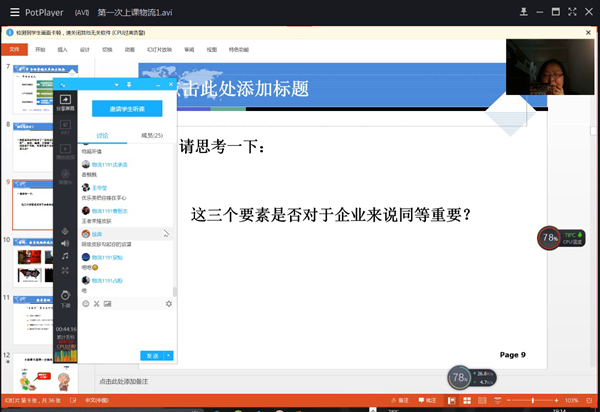The width and height of the screenshot is (600, 412).
Task: Open the 插入 (Insert) ribbon tab
Action: 62,50
